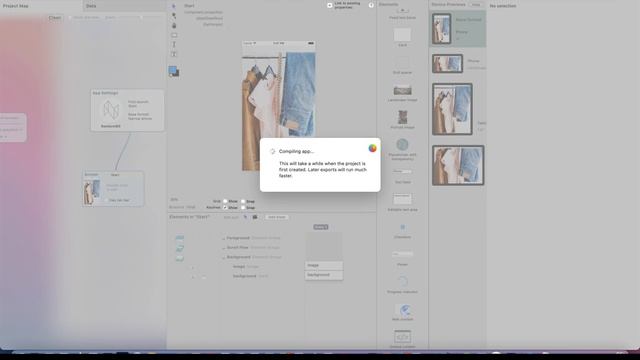Toggle the Keylines Show checkbox
Viewport: 640px width, 360px height.
tap(225, 207)
